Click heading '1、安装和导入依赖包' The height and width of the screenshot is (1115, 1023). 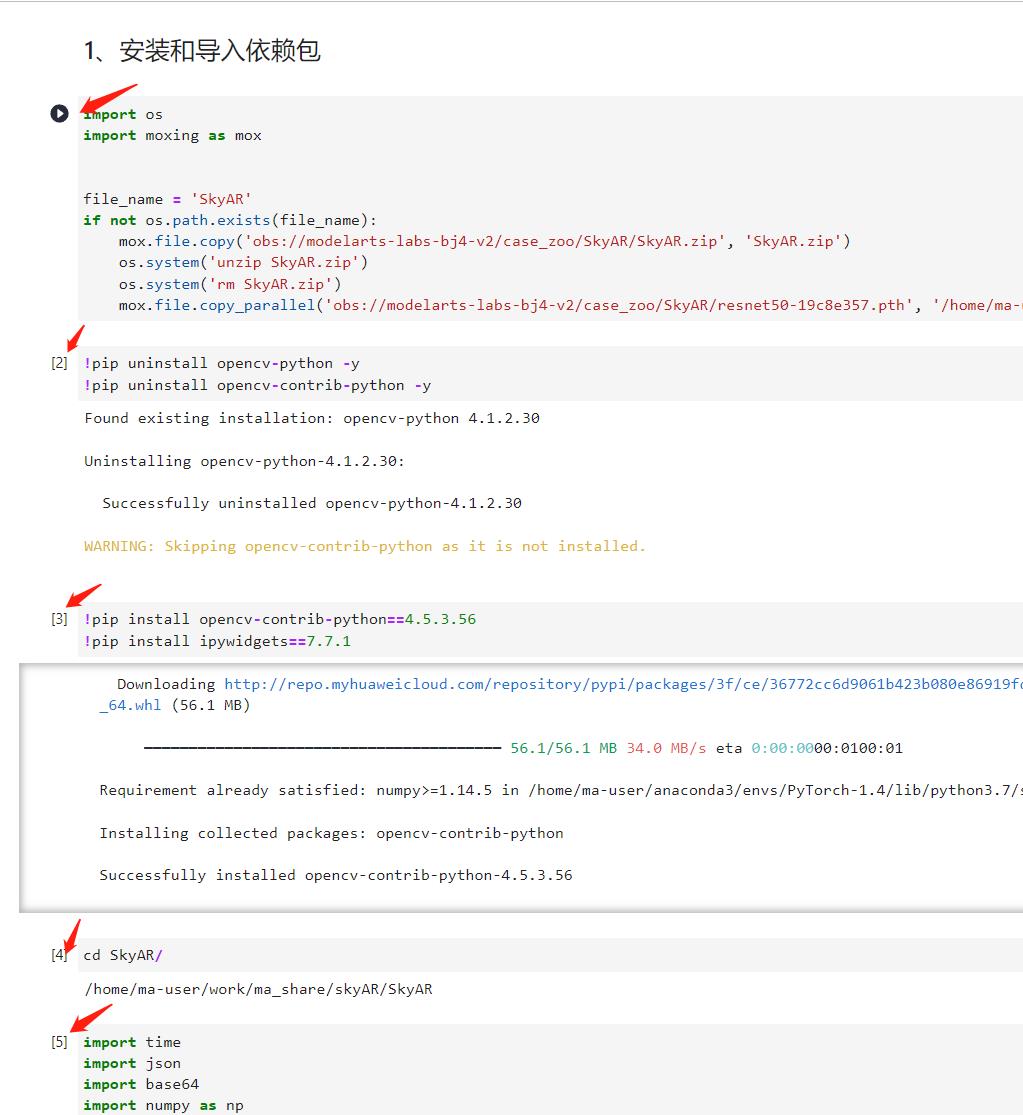coord(202,50)
